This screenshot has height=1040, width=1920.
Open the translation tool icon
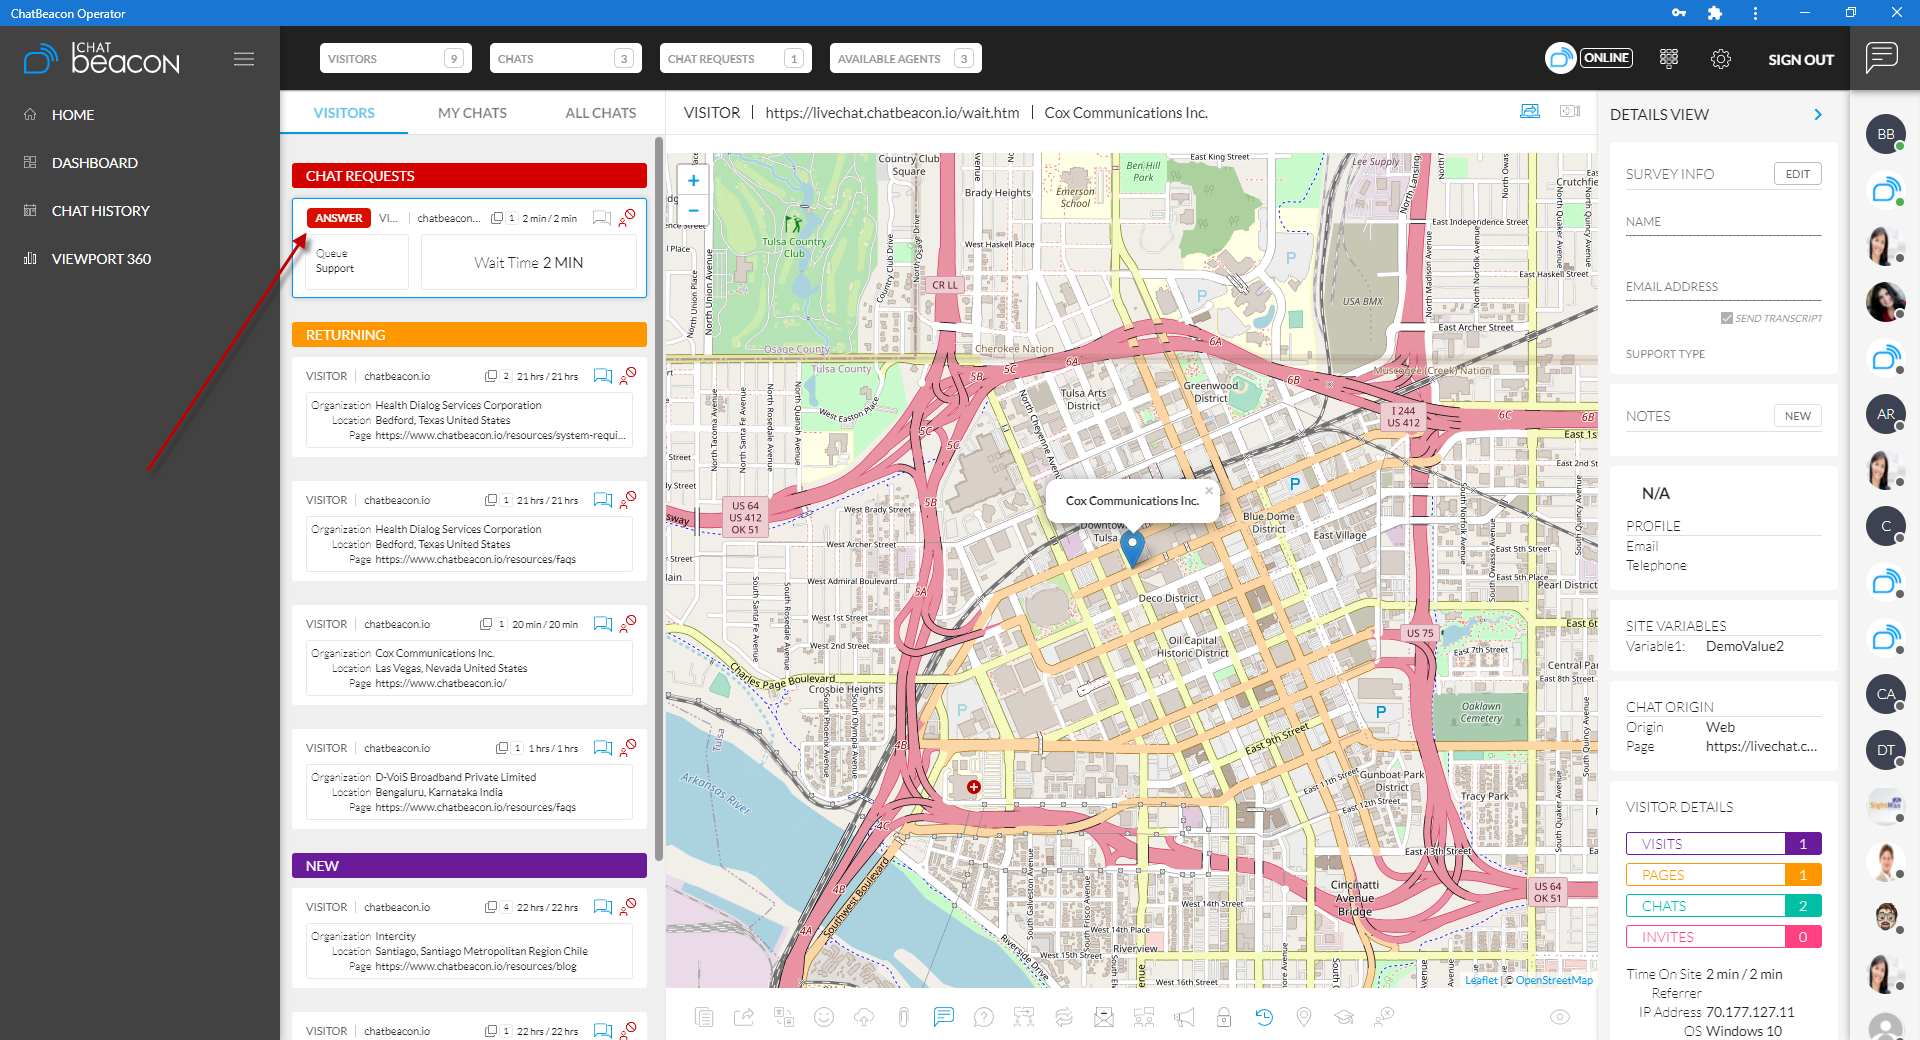point(784,1017)
